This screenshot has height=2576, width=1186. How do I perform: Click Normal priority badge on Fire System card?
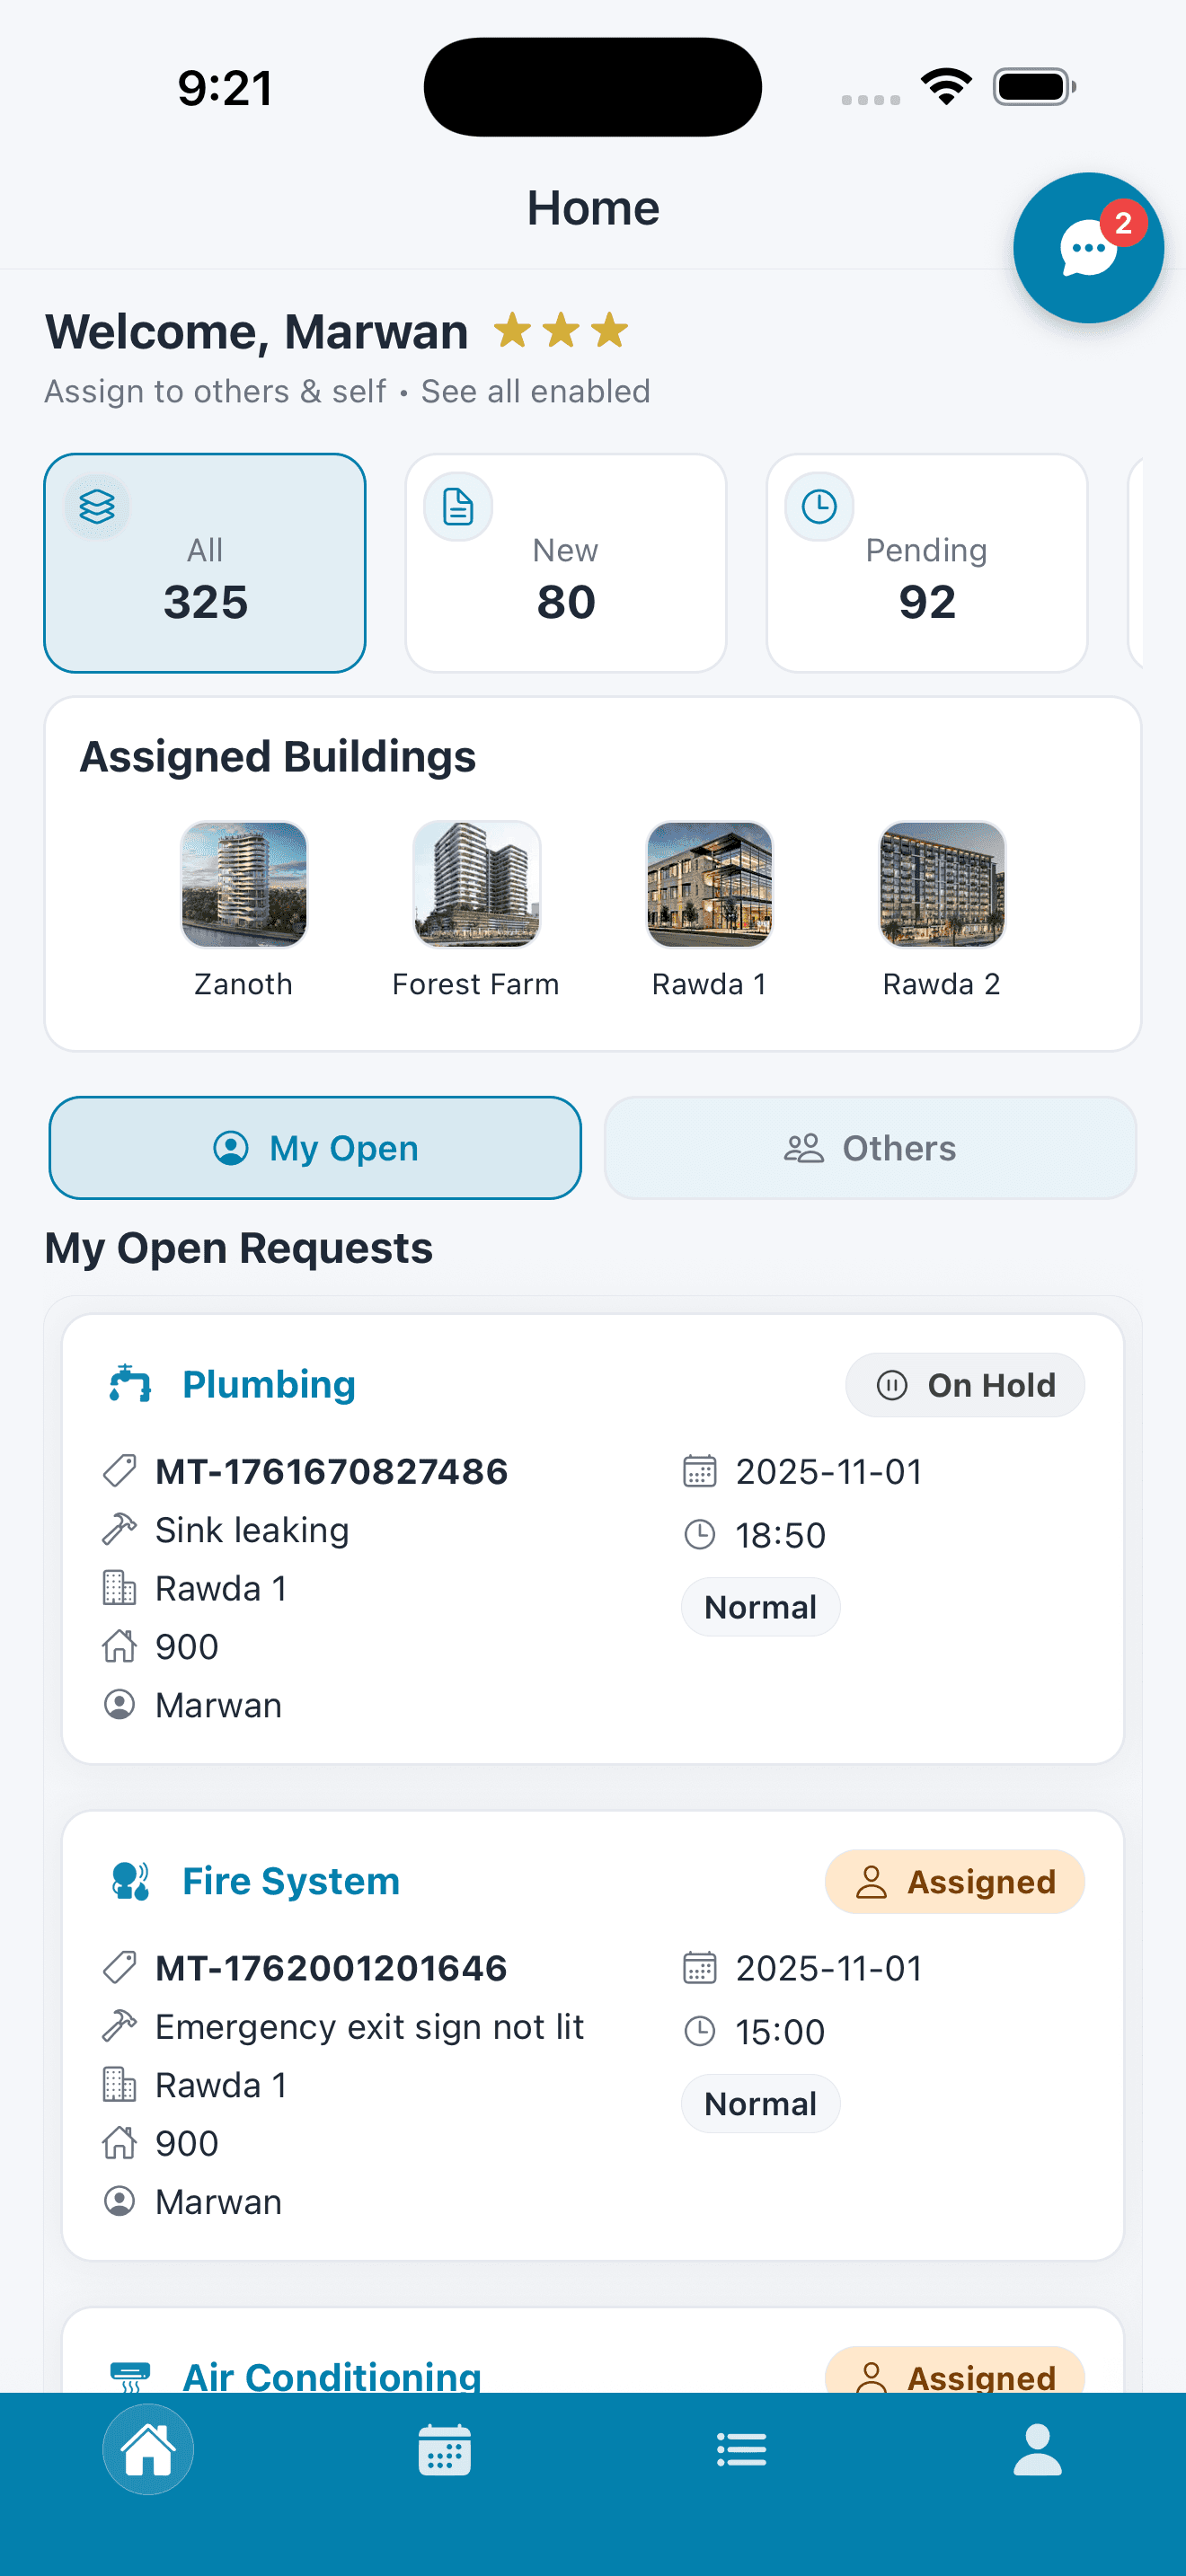tap(761, 2104)
